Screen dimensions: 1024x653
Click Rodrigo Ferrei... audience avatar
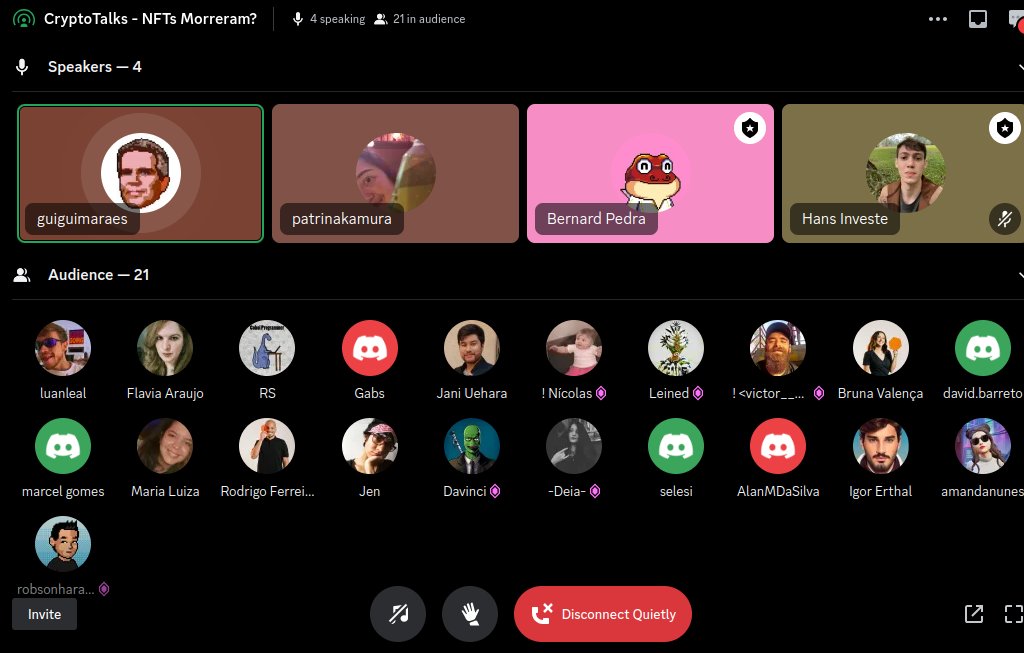[x=267, y=446]
